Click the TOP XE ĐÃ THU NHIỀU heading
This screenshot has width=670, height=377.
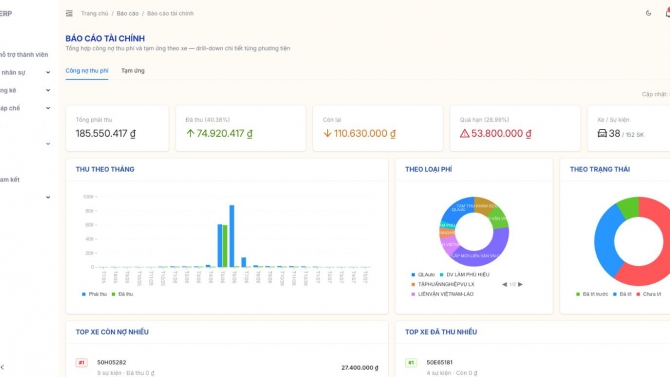pyautogui.click(x=441, y=332)
